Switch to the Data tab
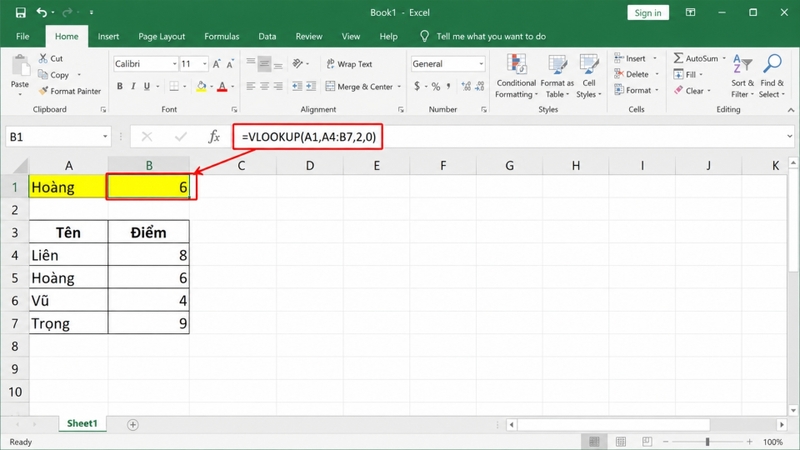Viewport: 800px width, 450px height. [267, 37]
